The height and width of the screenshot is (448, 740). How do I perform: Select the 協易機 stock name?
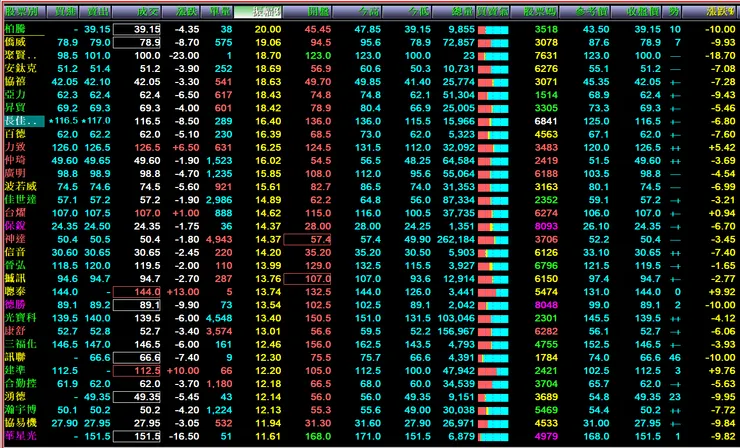click(x=20, y=423)
